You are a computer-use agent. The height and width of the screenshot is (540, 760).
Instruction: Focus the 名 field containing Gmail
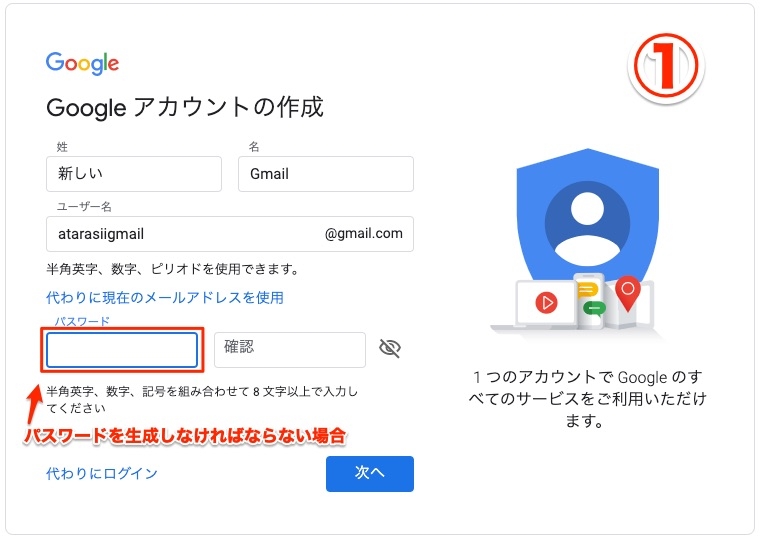click(325, 174)
